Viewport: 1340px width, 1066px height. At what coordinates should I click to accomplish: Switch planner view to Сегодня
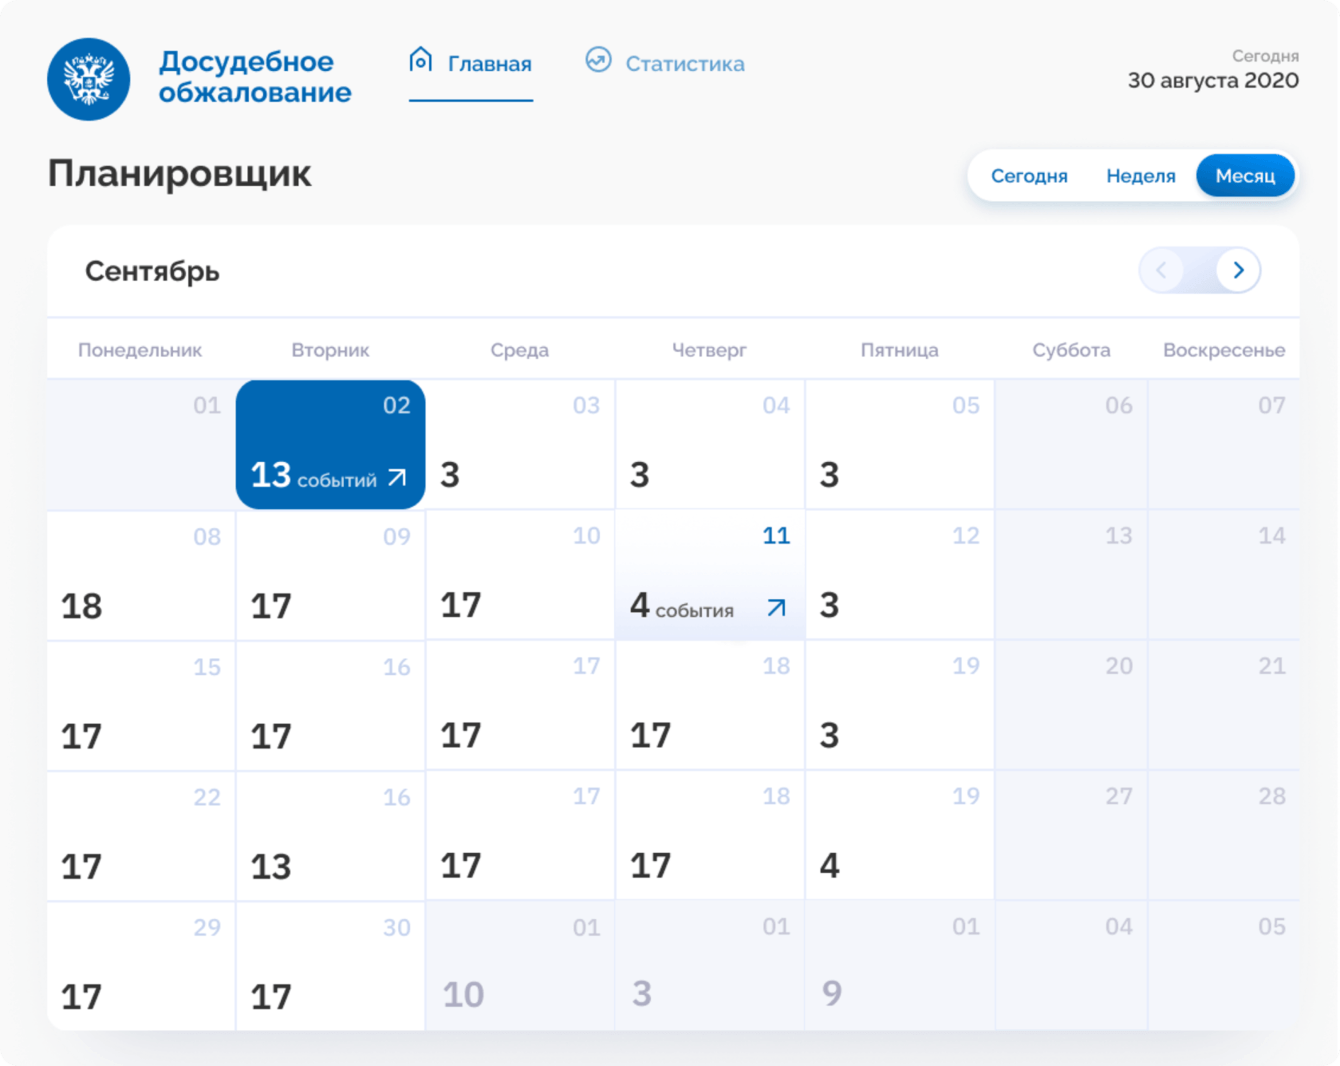point(1029,176)
